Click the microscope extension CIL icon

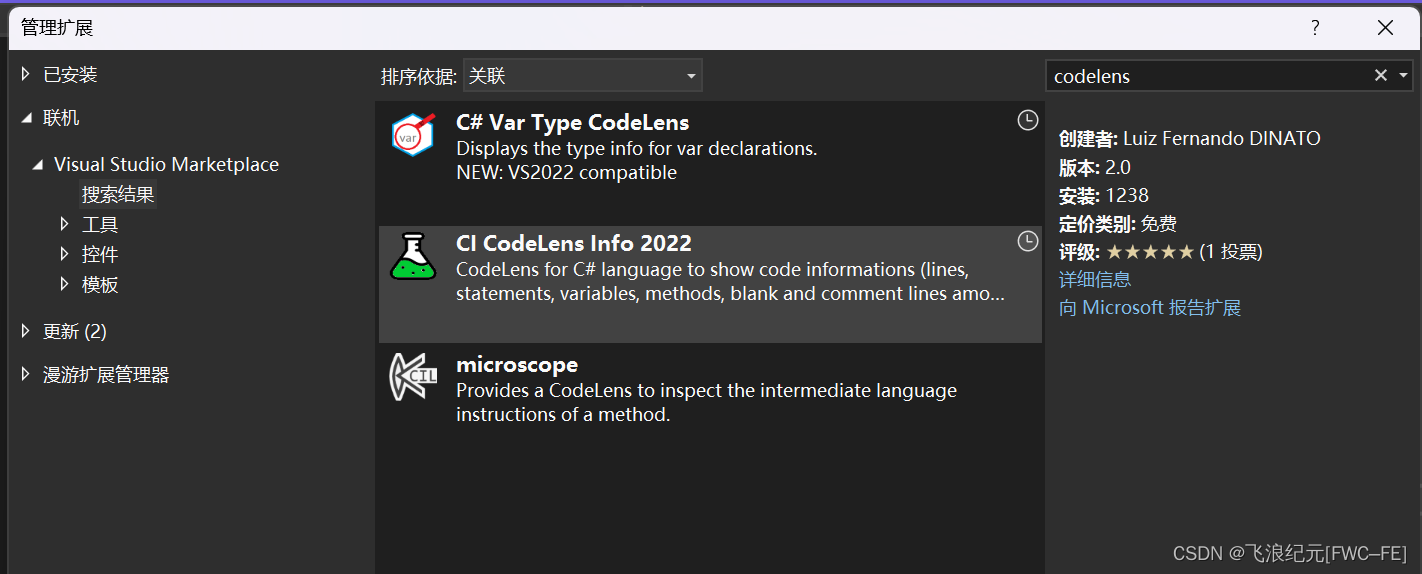pyautogui.click(x=412, y=377)
